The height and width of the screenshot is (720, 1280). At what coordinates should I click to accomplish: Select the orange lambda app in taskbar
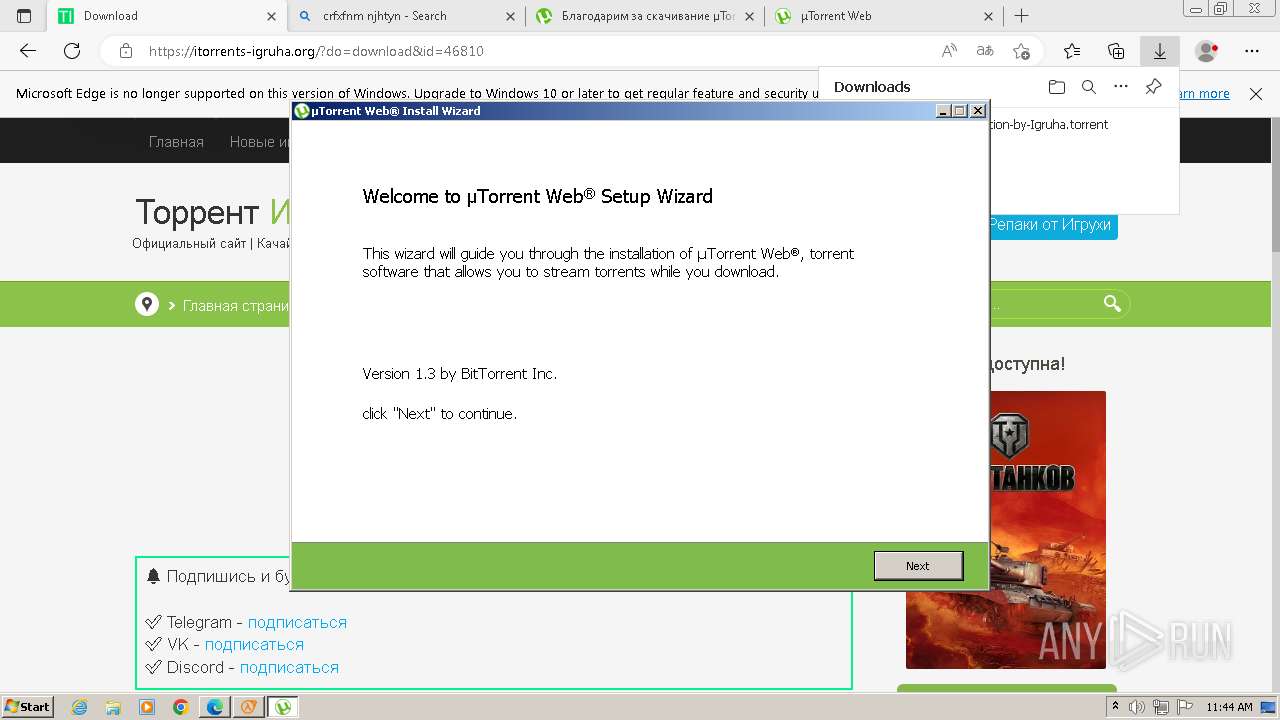coord(248,707)
